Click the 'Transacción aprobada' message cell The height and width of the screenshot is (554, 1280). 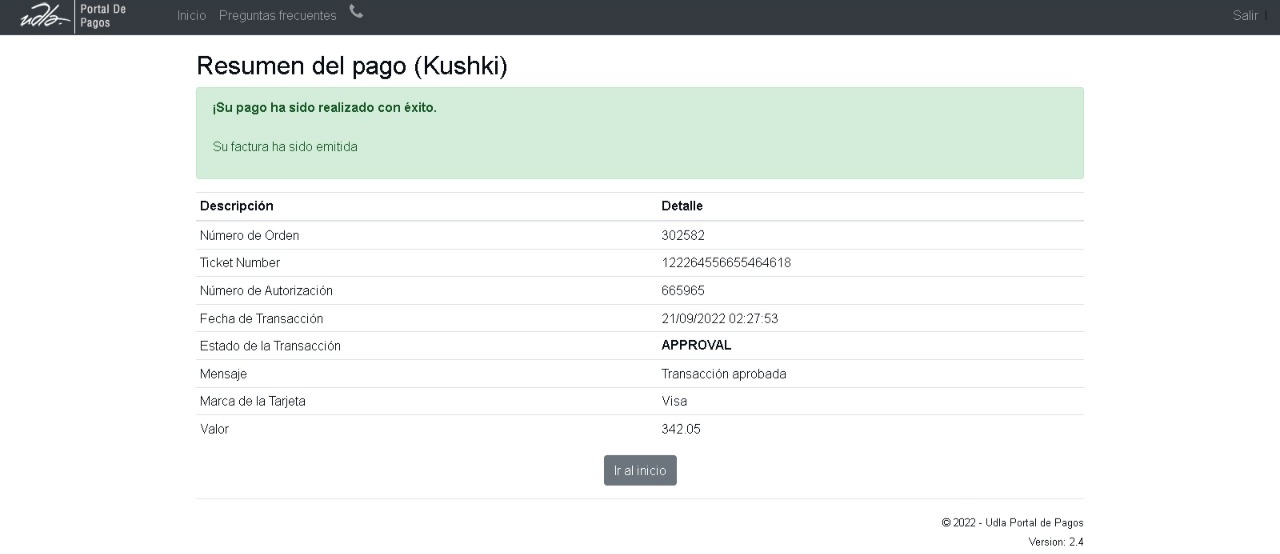tap(723, 374)
